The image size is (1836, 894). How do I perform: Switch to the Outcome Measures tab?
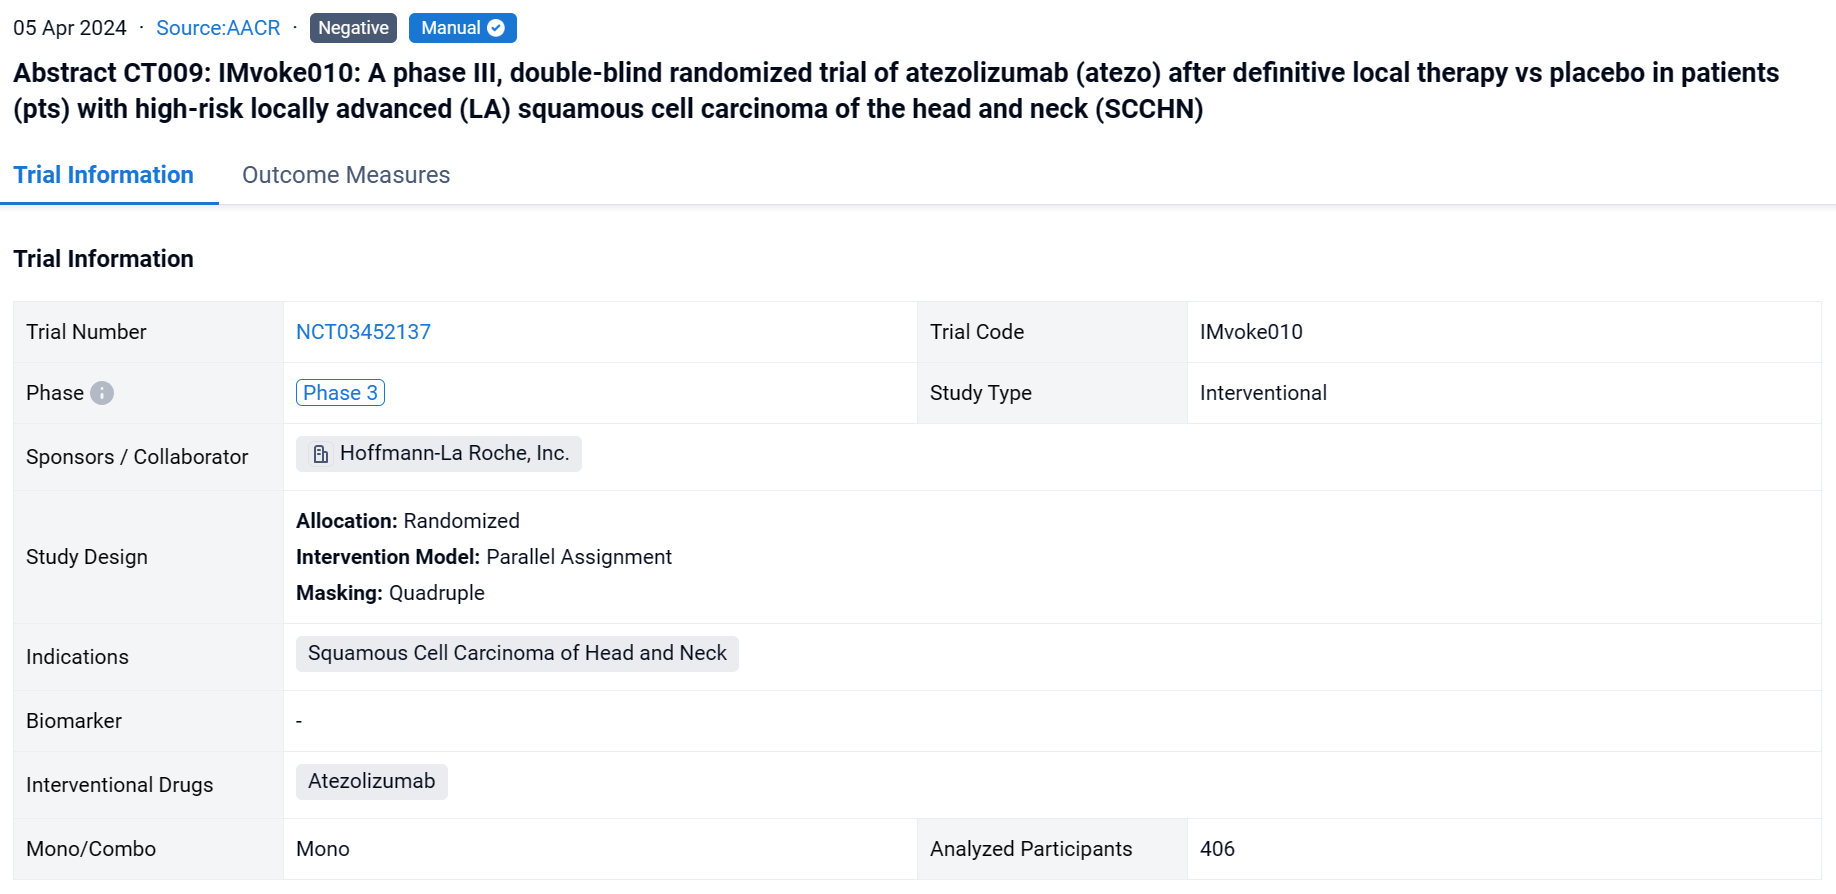pyautogui.click(x=346, y=175)
